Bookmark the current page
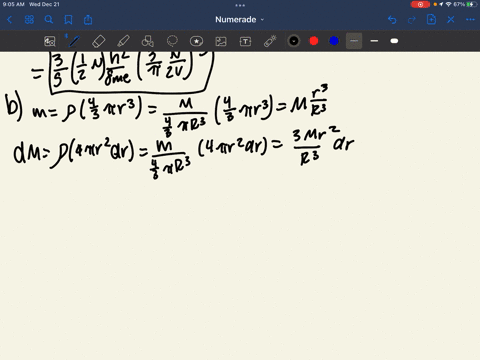The height and width of the screenshot is (360, 480). pyautogui.click(x=68, y=20)
